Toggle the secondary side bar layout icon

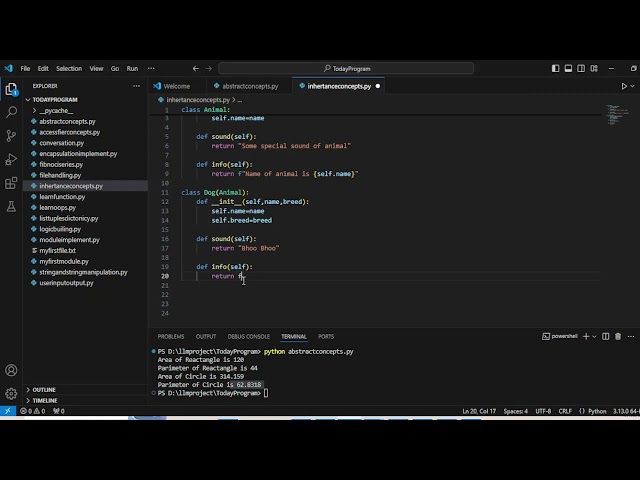581,69
